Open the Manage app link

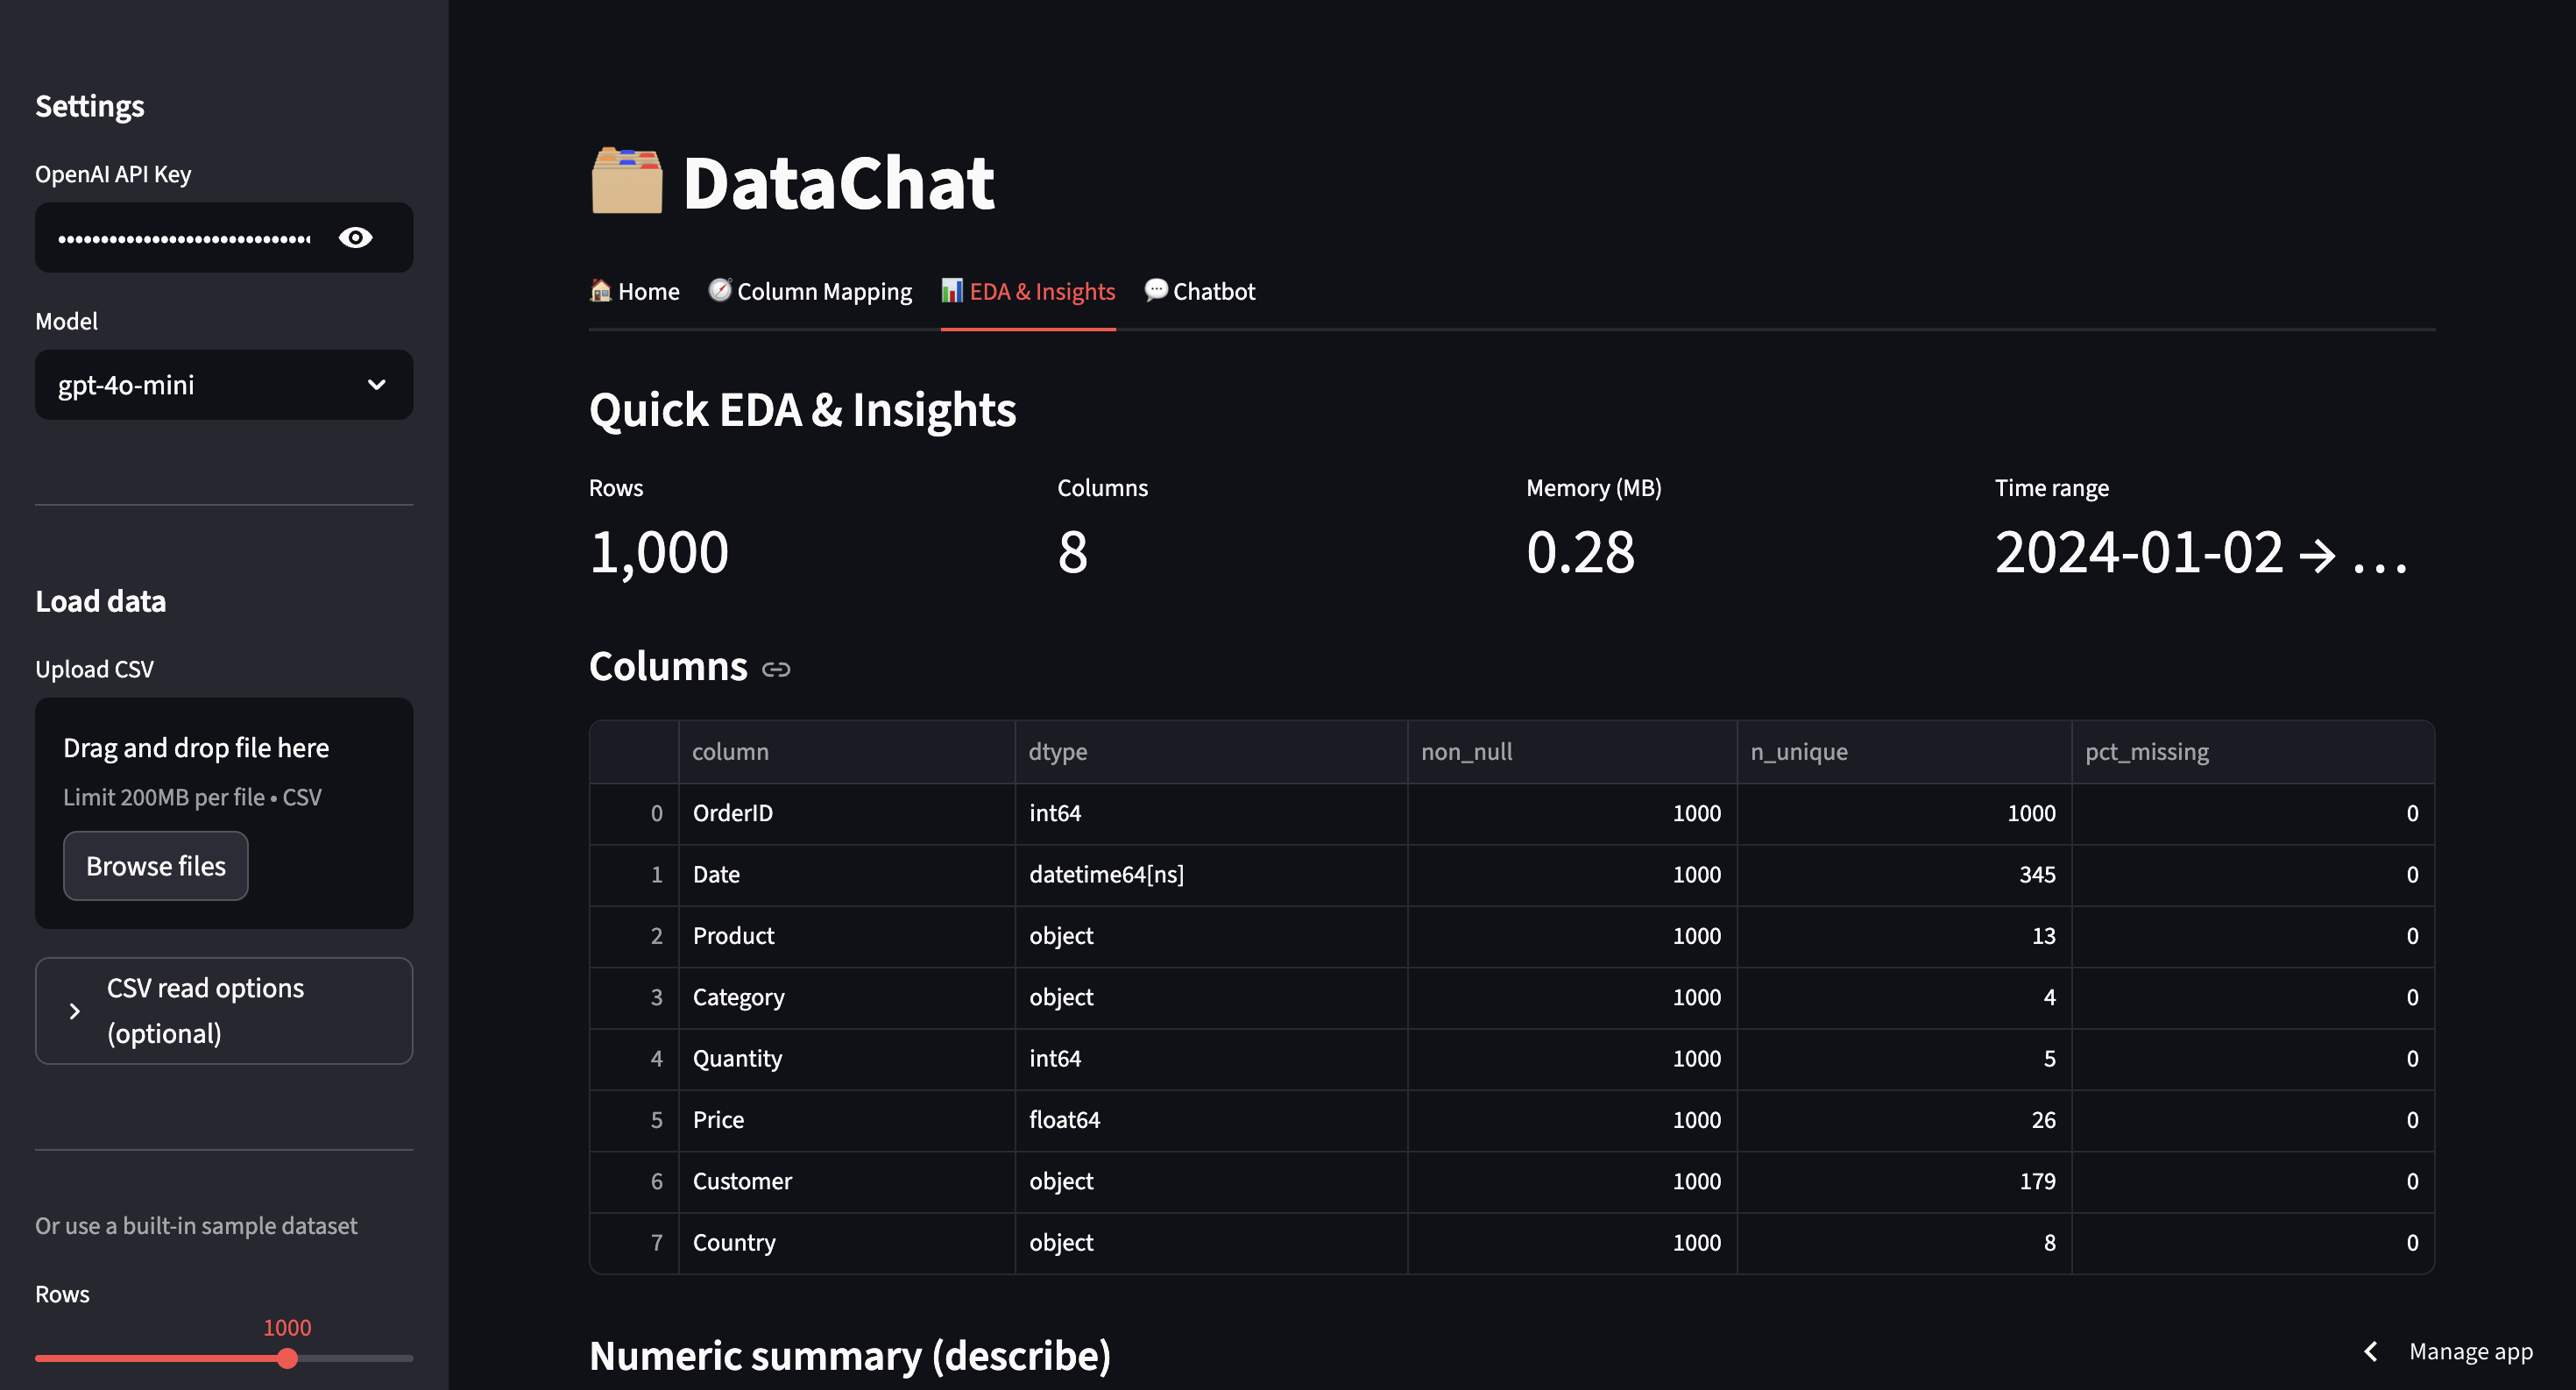[x=2470, y=1351]
